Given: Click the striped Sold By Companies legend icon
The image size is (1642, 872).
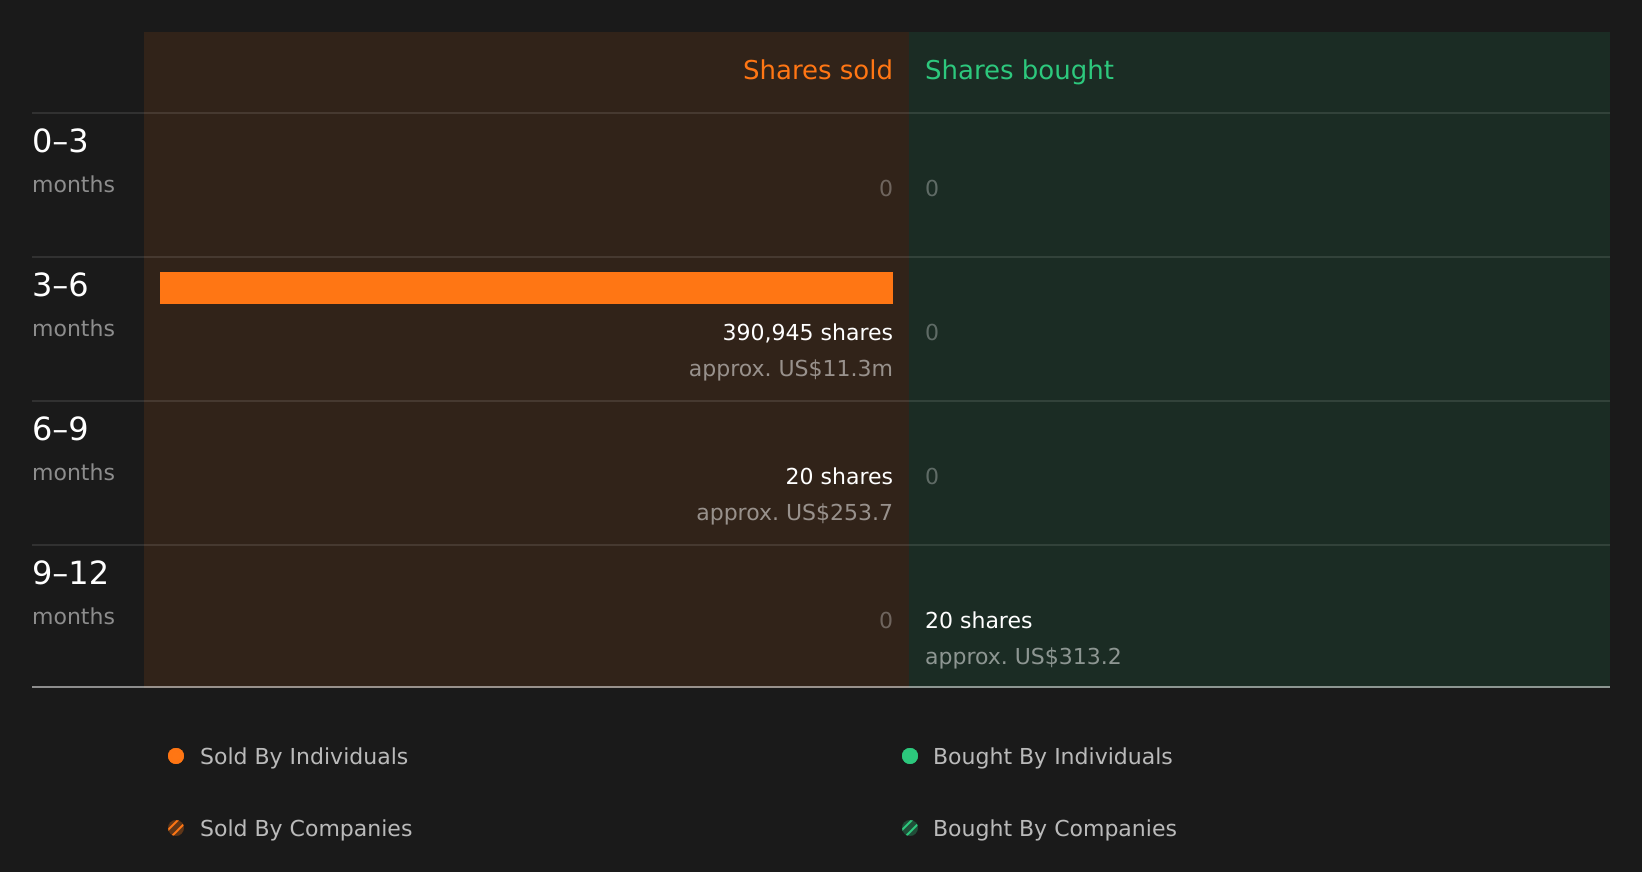Looking at the screenshot, I should point(176,828).
